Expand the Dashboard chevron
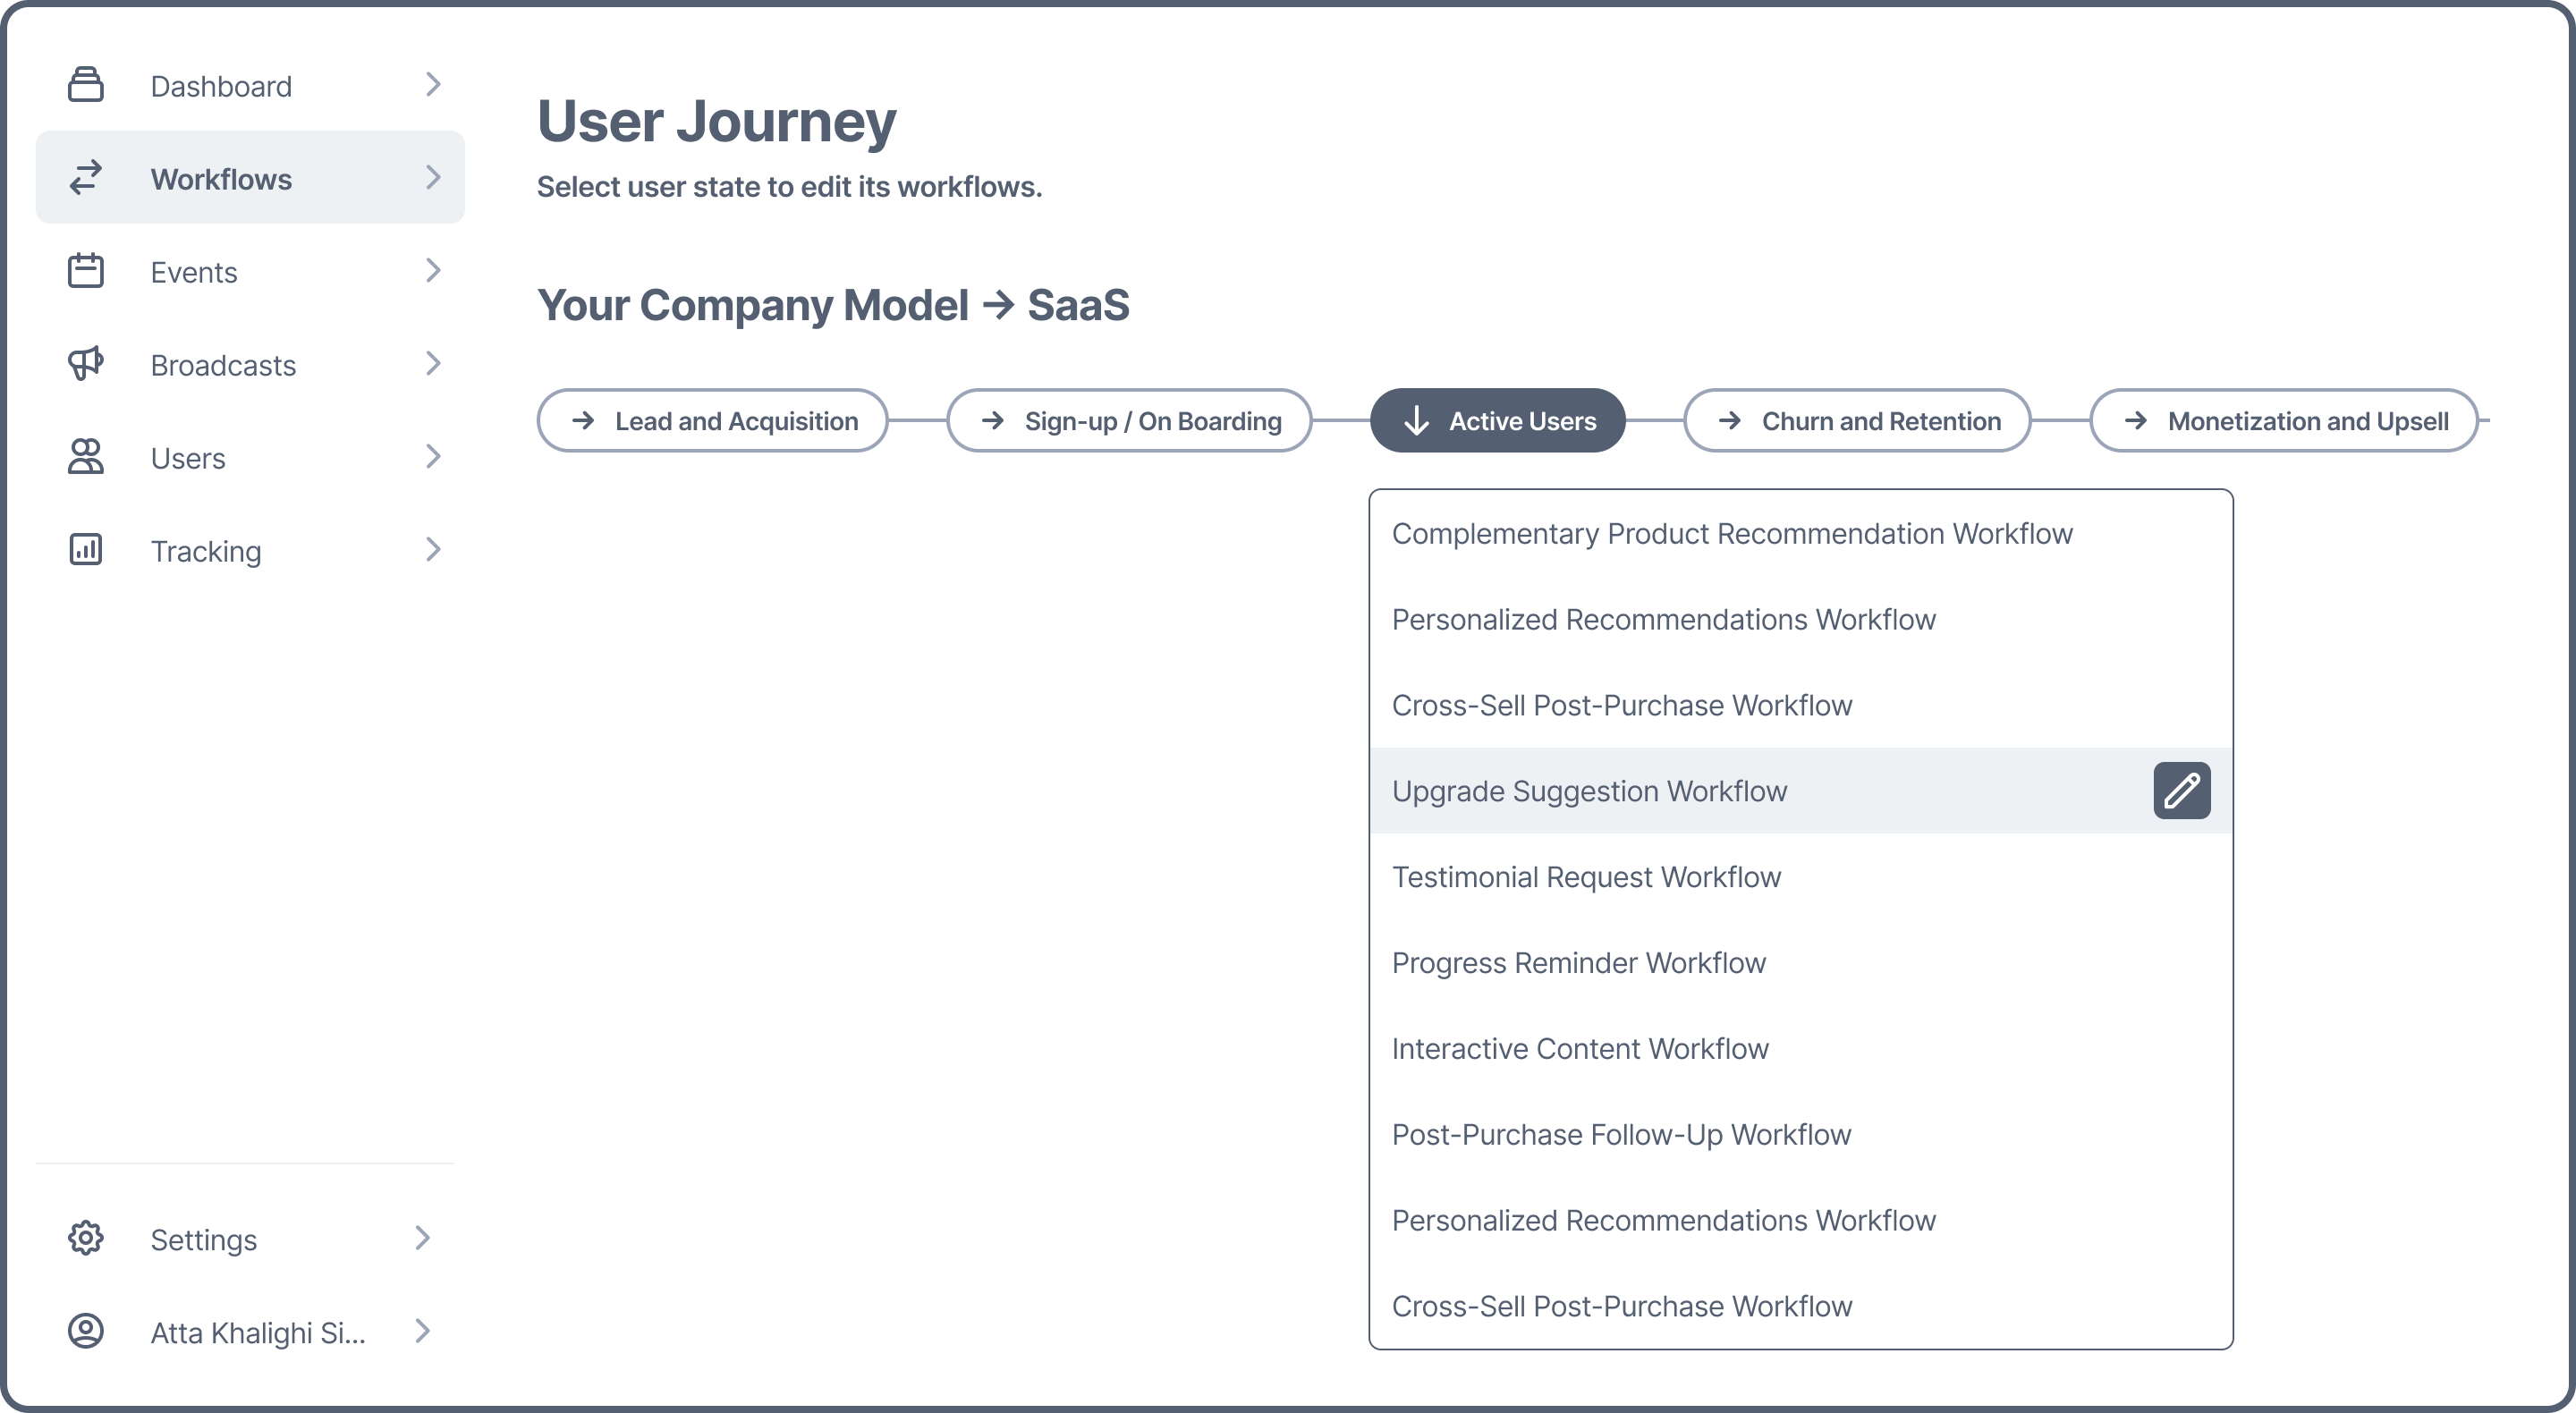2576x1413 pixels. [x=432, y=85]
